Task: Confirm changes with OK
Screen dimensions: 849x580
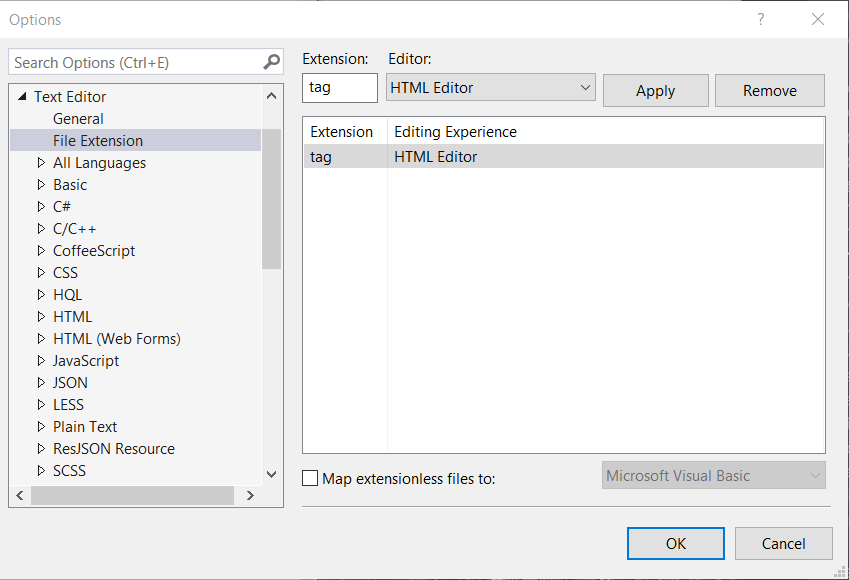Action: 675,543
